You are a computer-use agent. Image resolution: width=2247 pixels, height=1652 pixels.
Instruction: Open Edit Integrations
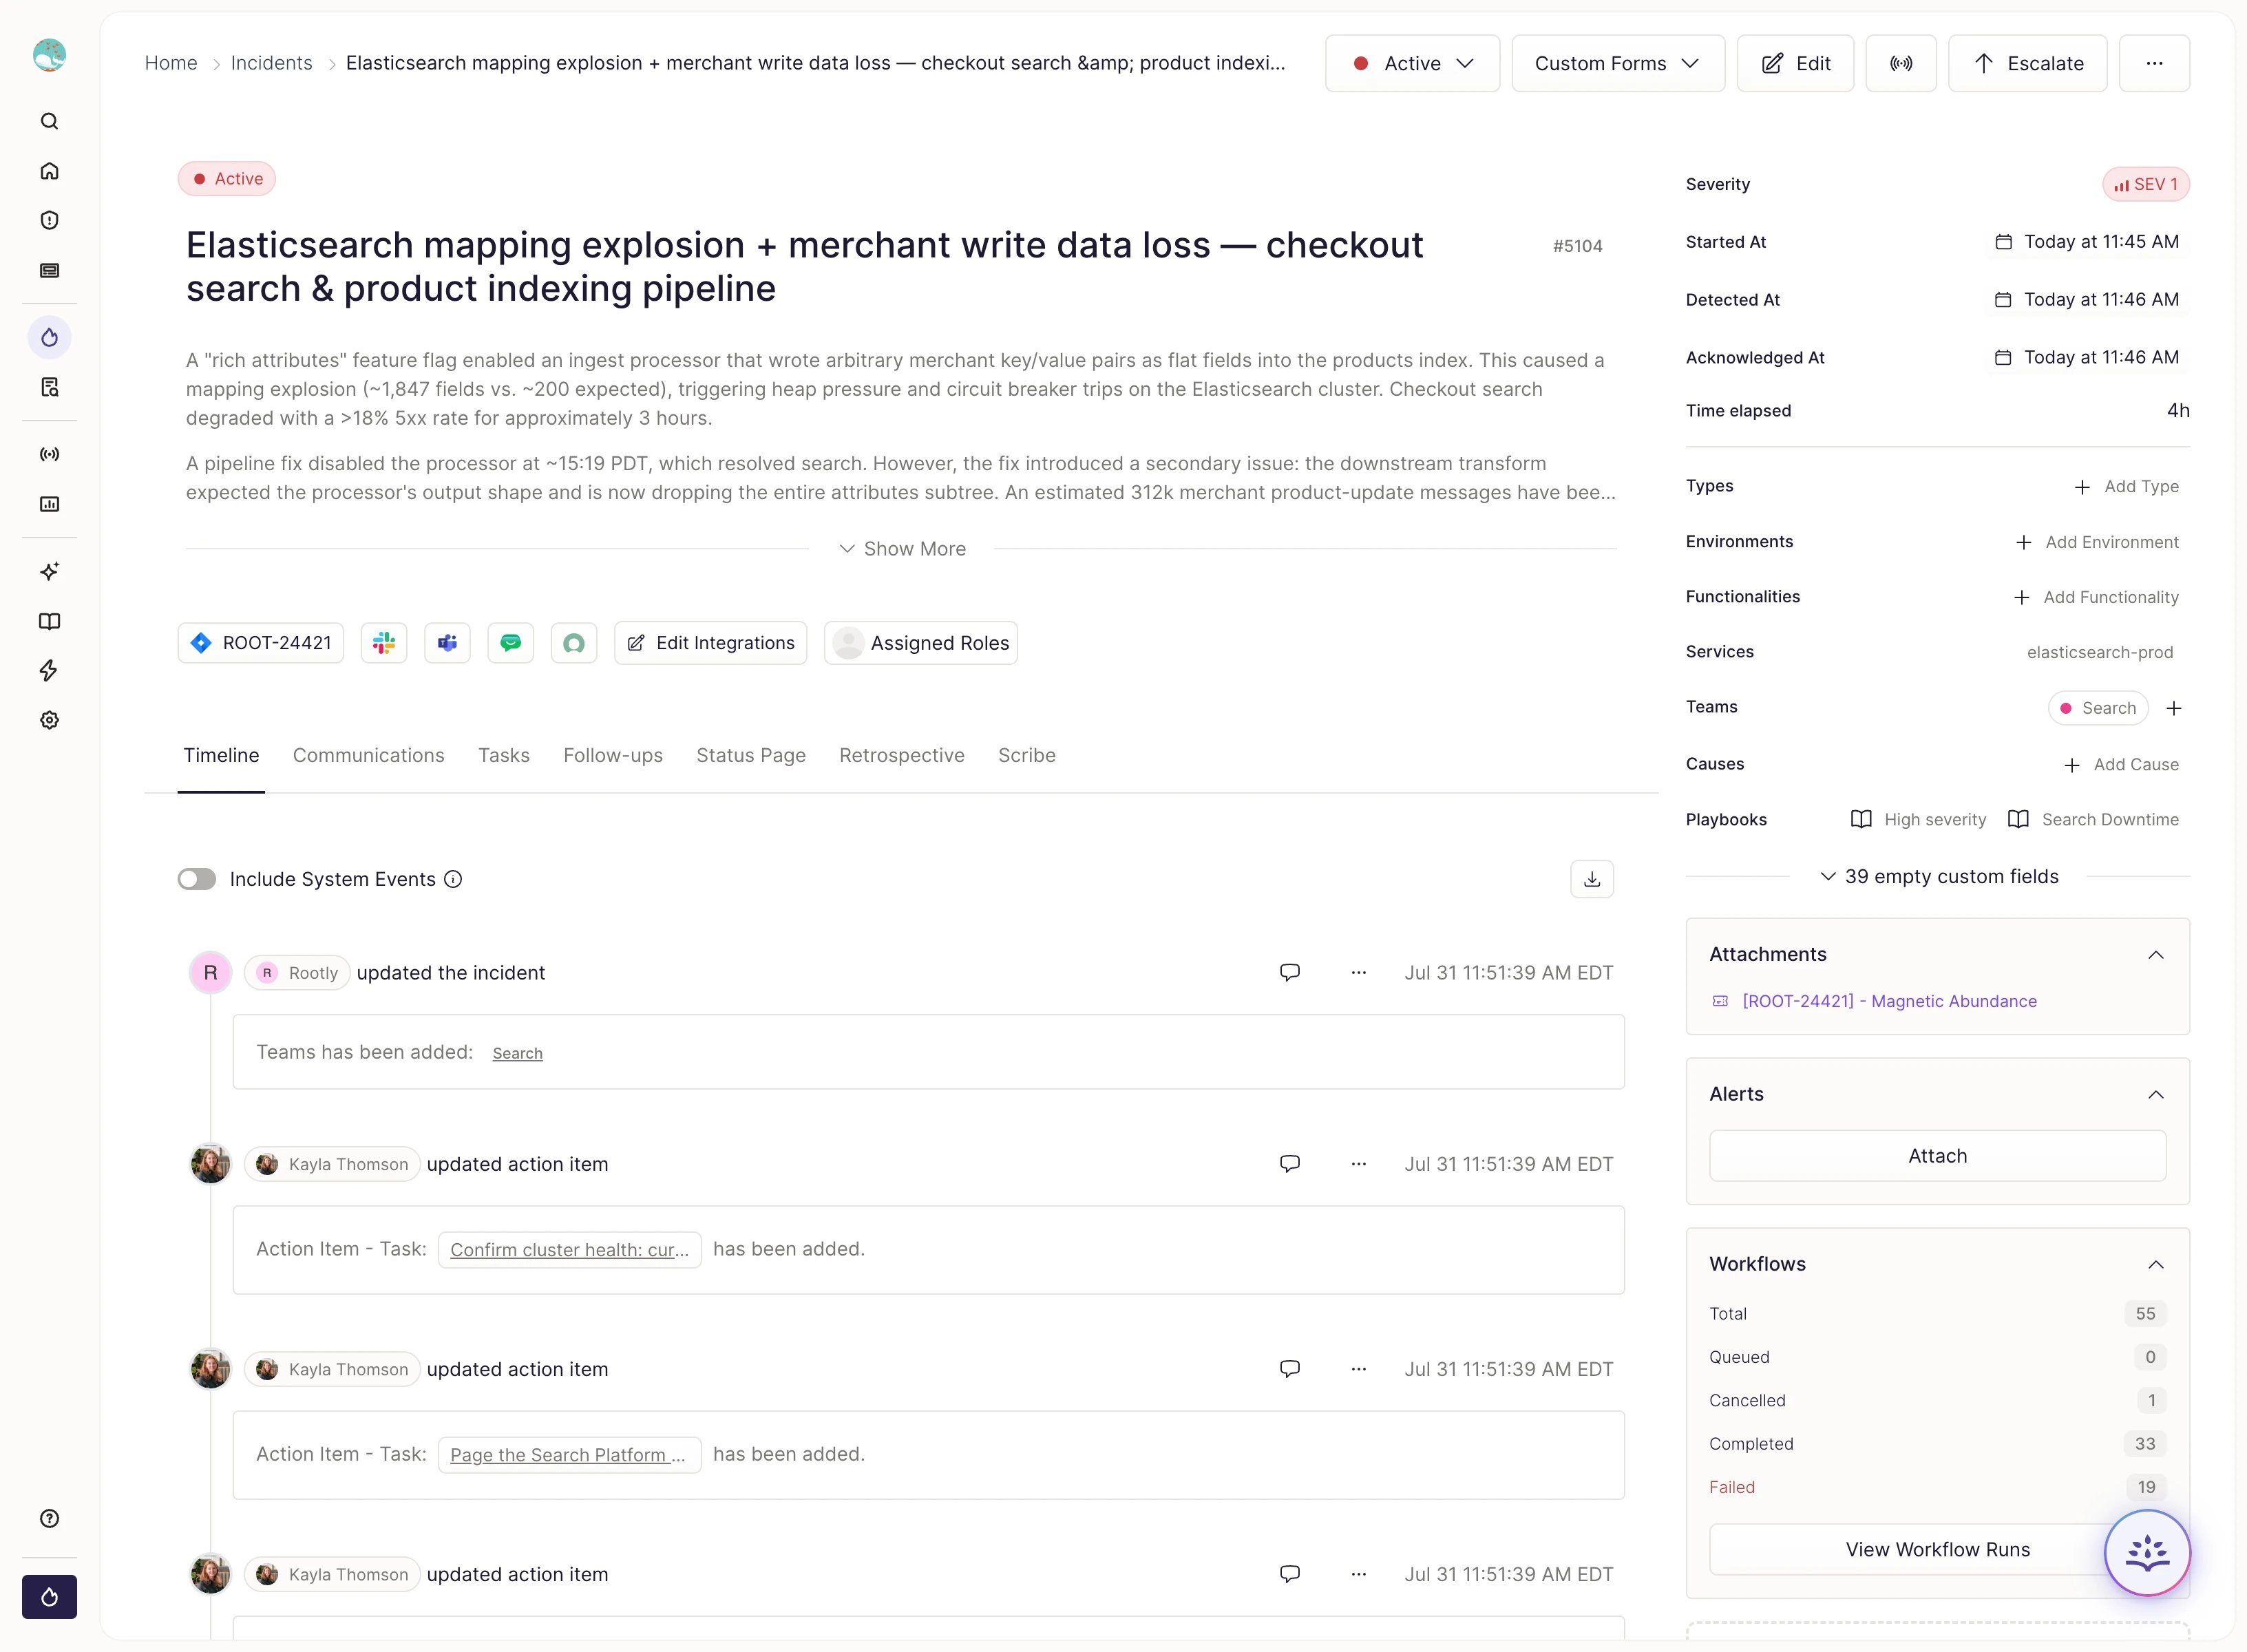click(711, 643)
